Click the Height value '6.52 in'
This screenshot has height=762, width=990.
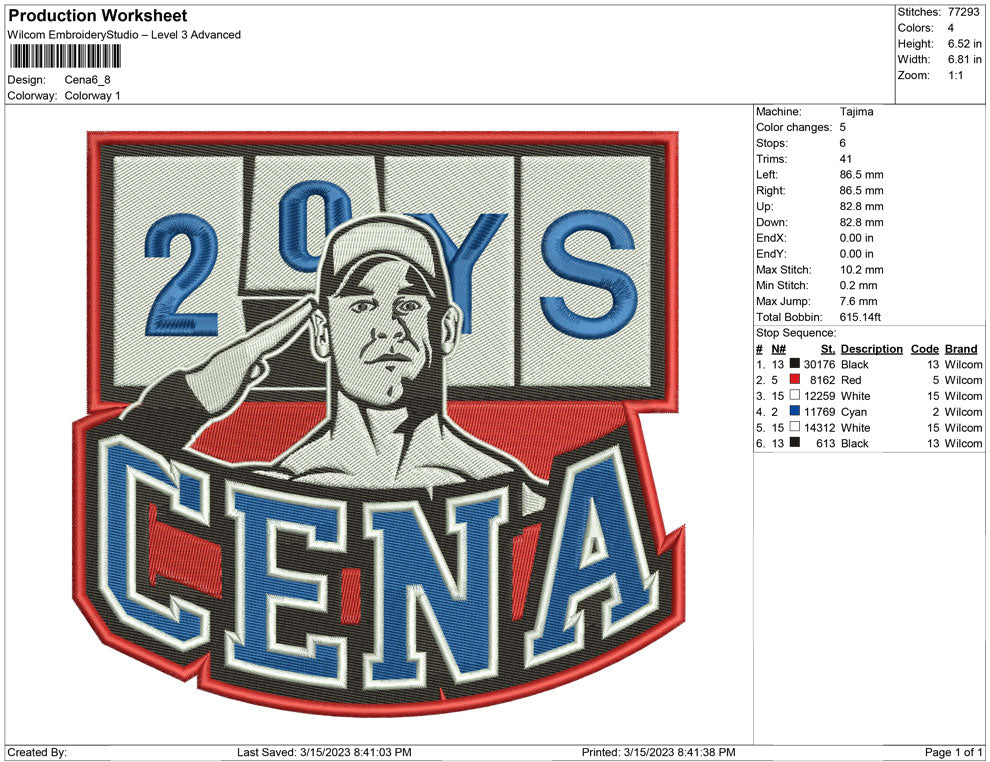point(965,44)
